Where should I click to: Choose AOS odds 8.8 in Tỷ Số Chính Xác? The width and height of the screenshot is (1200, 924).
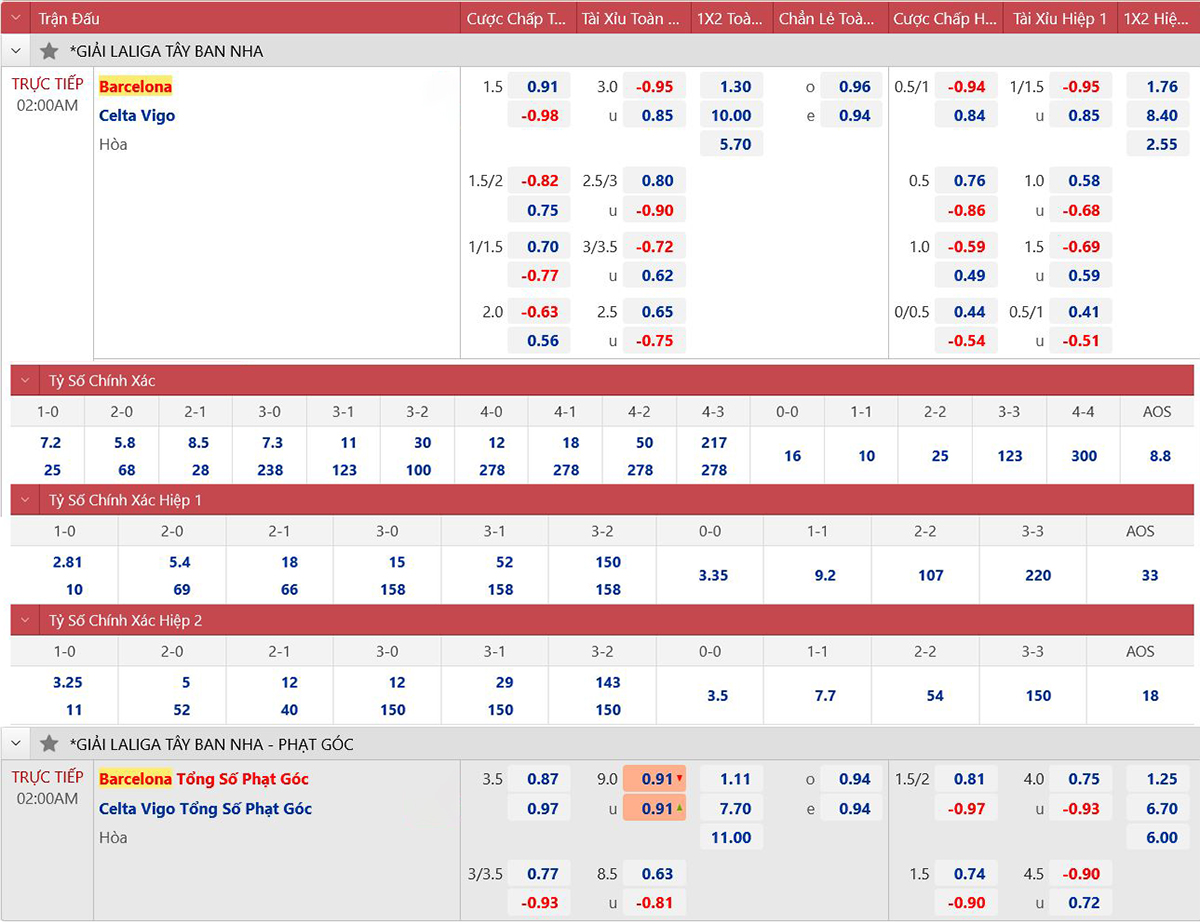coord(1160,456)
